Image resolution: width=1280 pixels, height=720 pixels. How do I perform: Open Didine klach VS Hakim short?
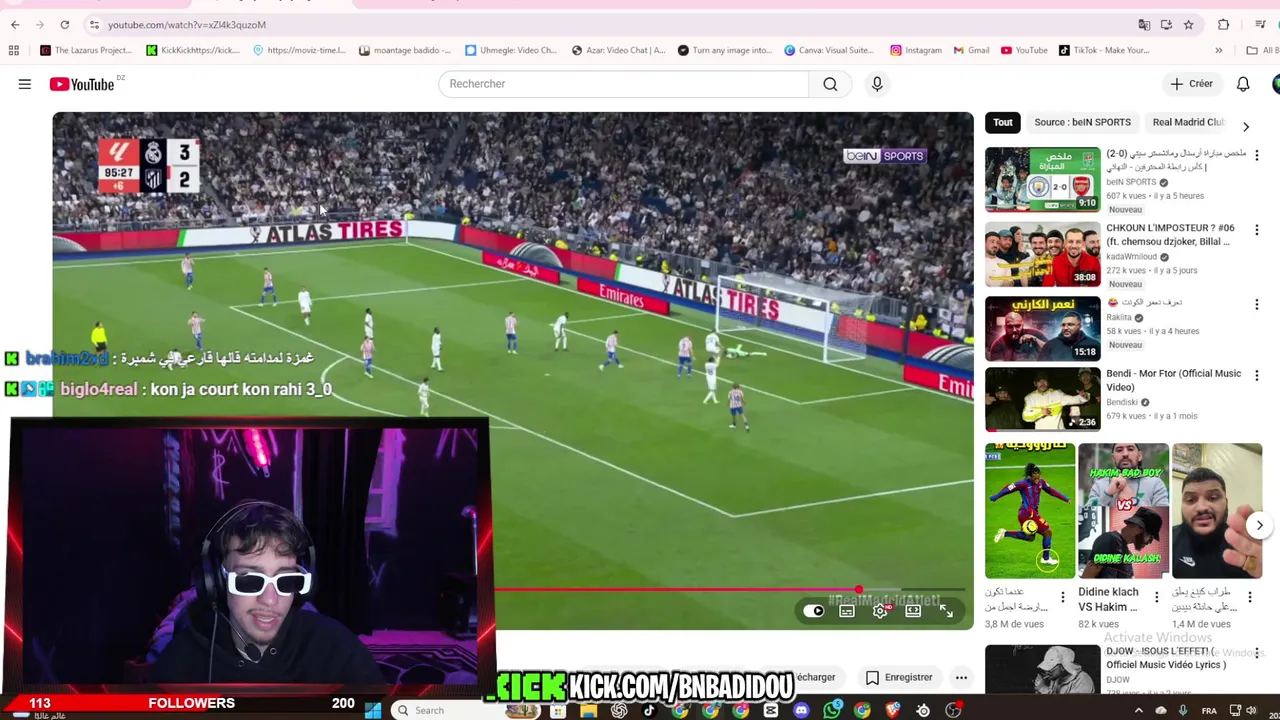tap(1123, 511)
